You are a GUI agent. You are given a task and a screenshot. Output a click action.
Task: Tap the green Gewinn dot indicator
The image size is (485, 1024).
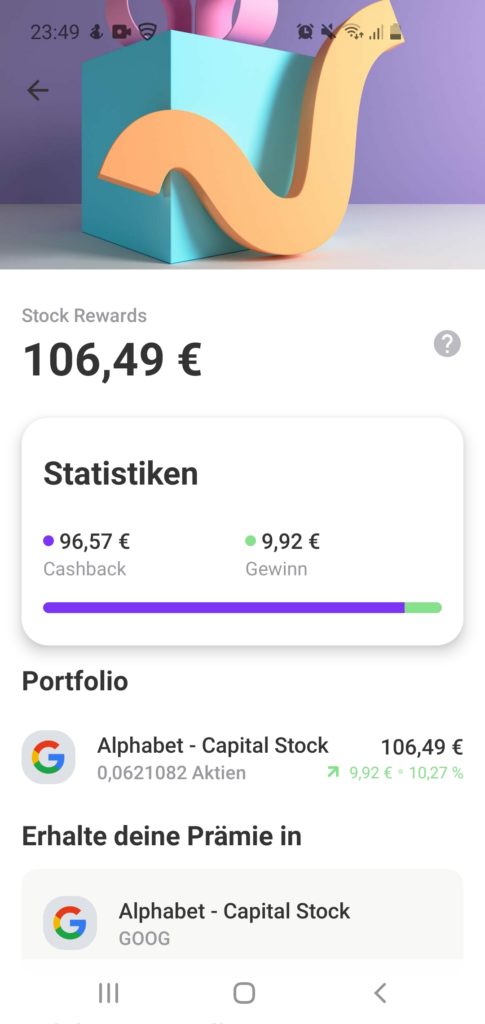(x=250, y=541)
